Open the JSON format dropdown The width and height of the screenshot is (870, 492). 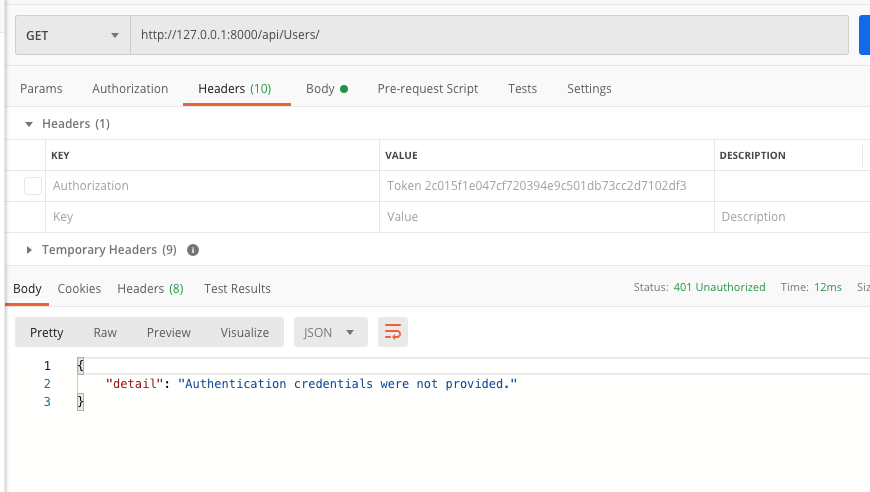pyautogui.click(x=331, y=332)
